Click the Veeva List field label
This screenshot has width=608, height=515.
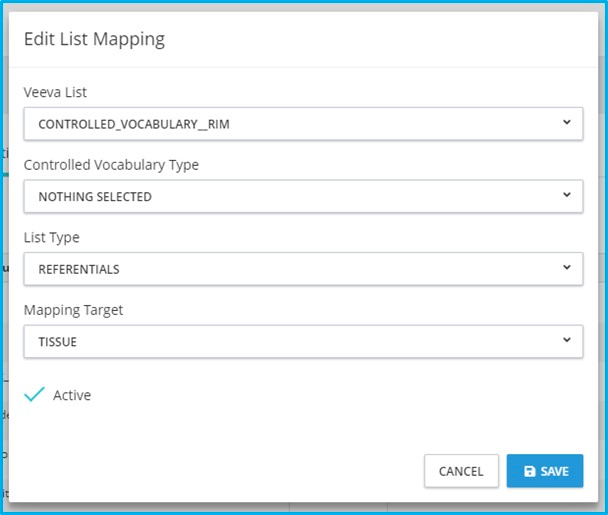click(55, 92)
